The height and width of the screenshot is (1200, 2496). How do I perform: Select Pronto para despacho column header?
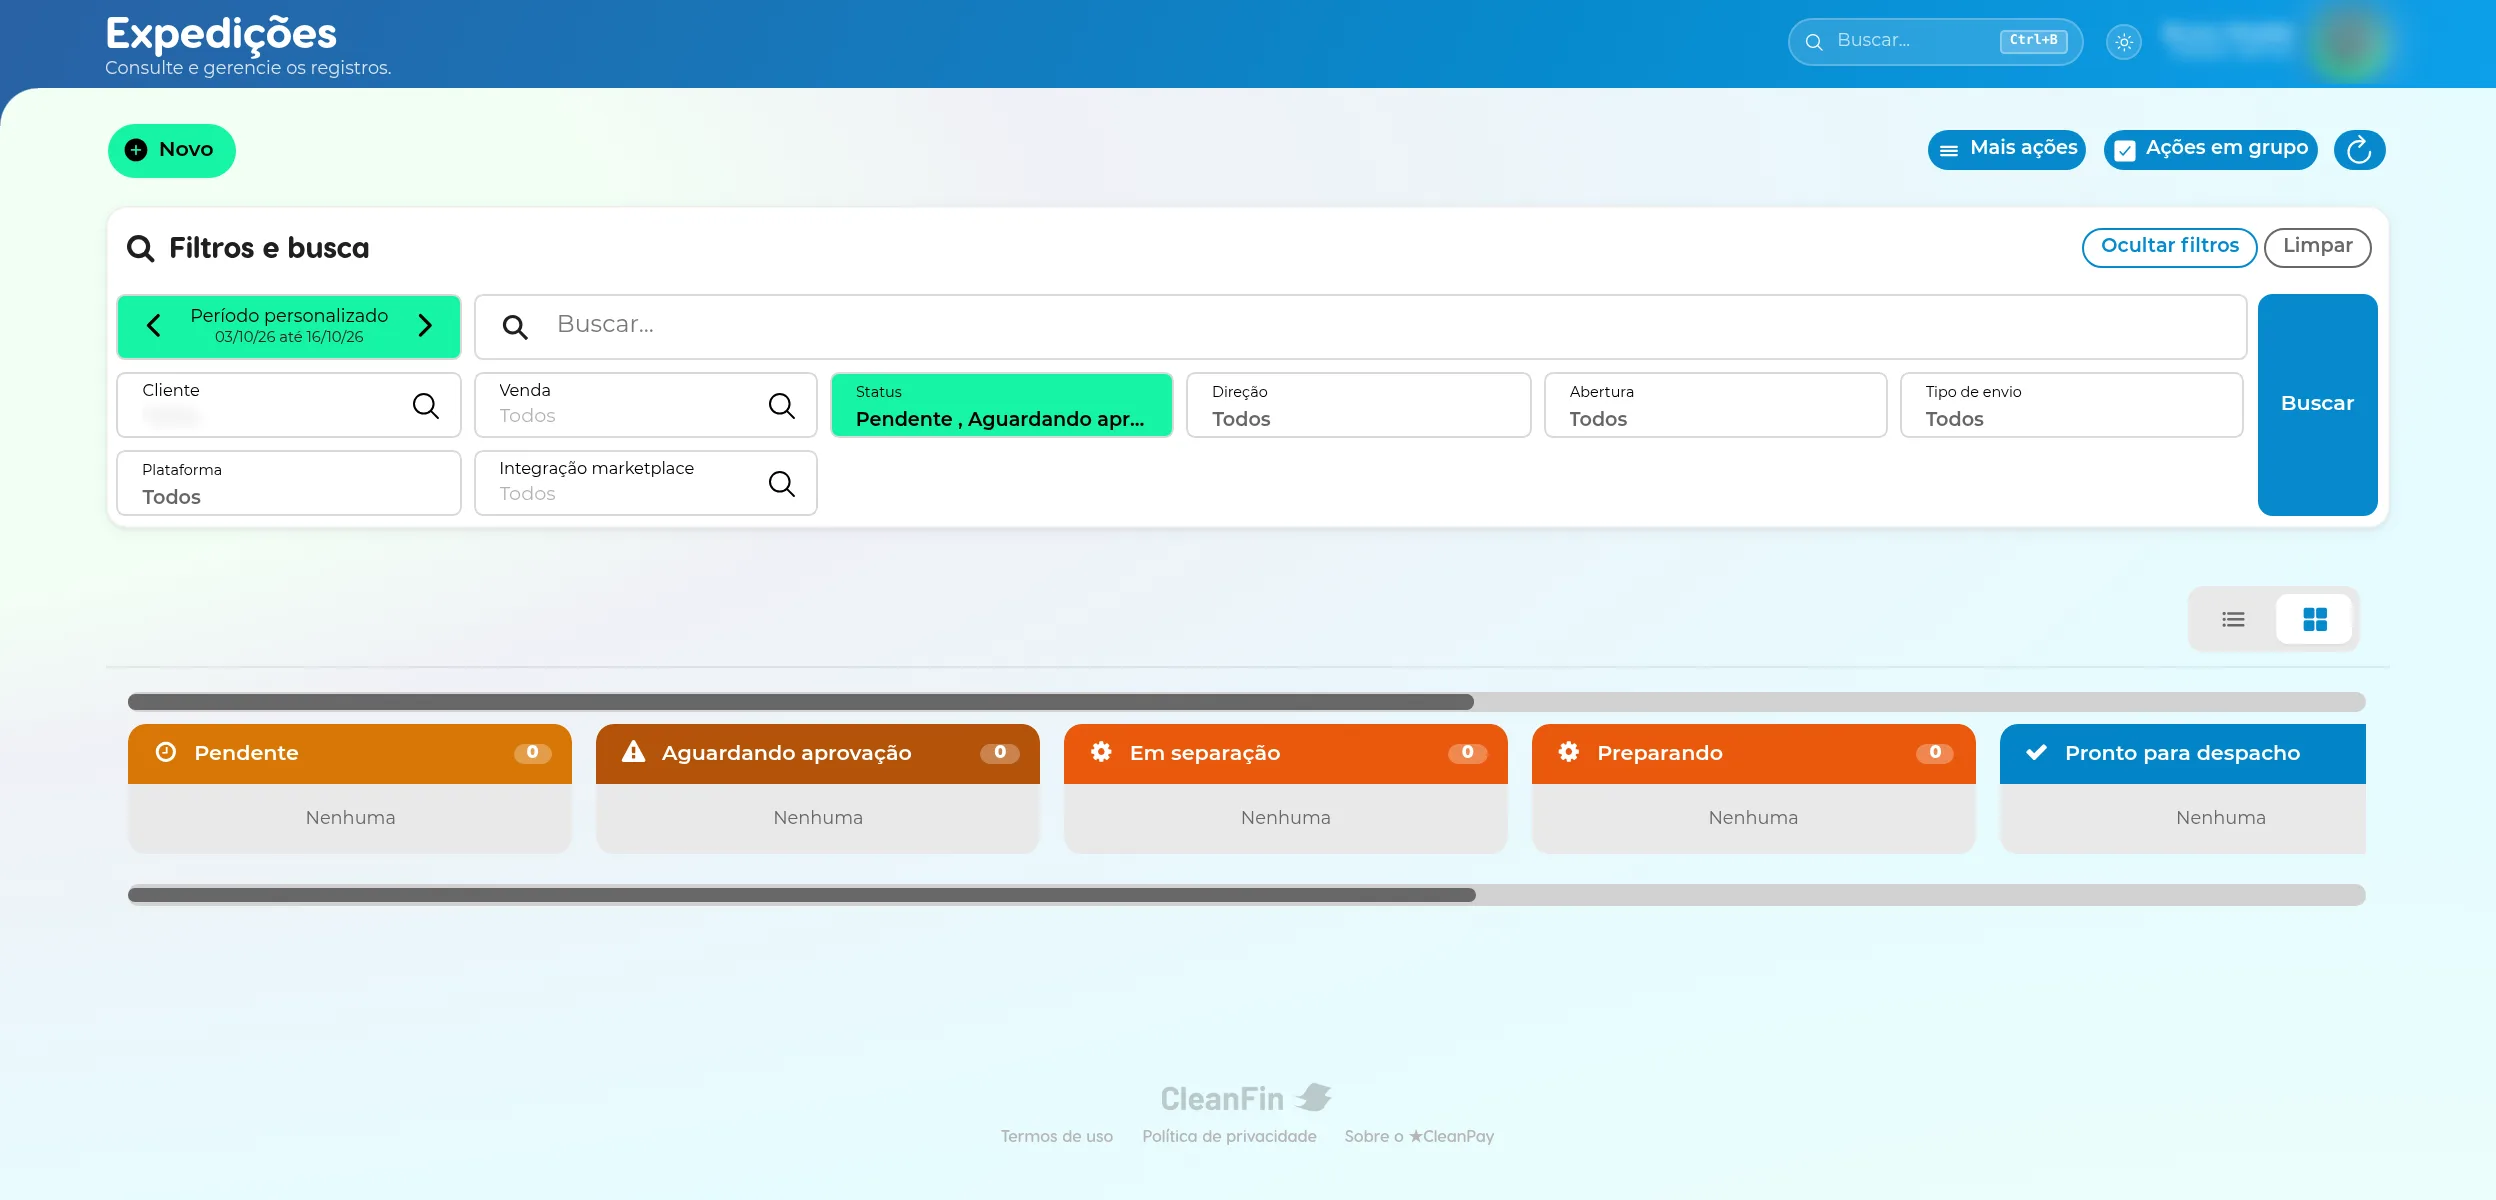[x=2183, y=753]
